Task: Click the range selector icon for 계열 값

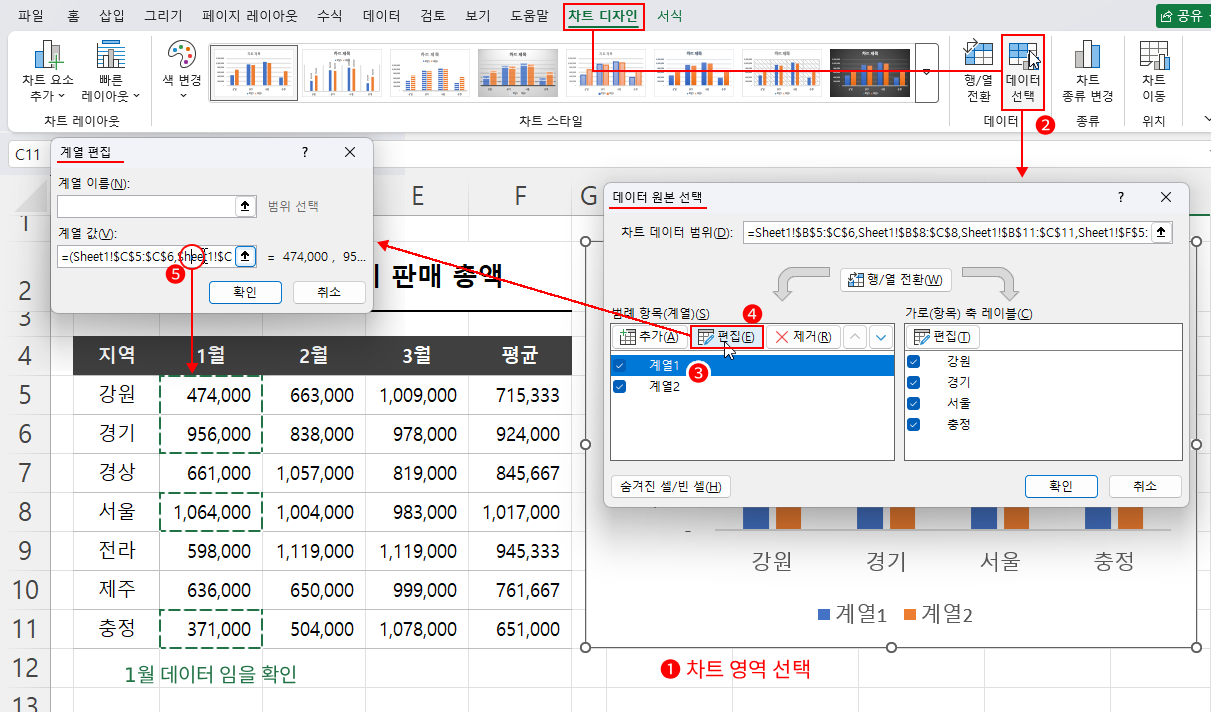Action: click(x=245, y=256)
